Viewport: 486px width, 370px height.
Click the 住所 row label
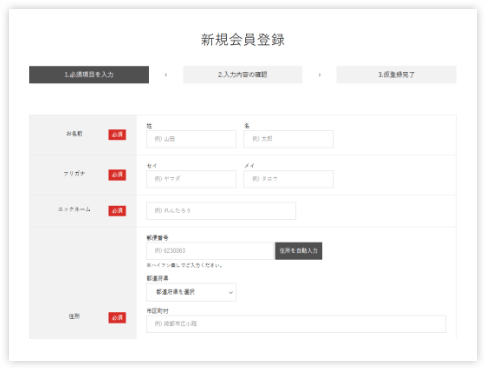coord(74,316)
